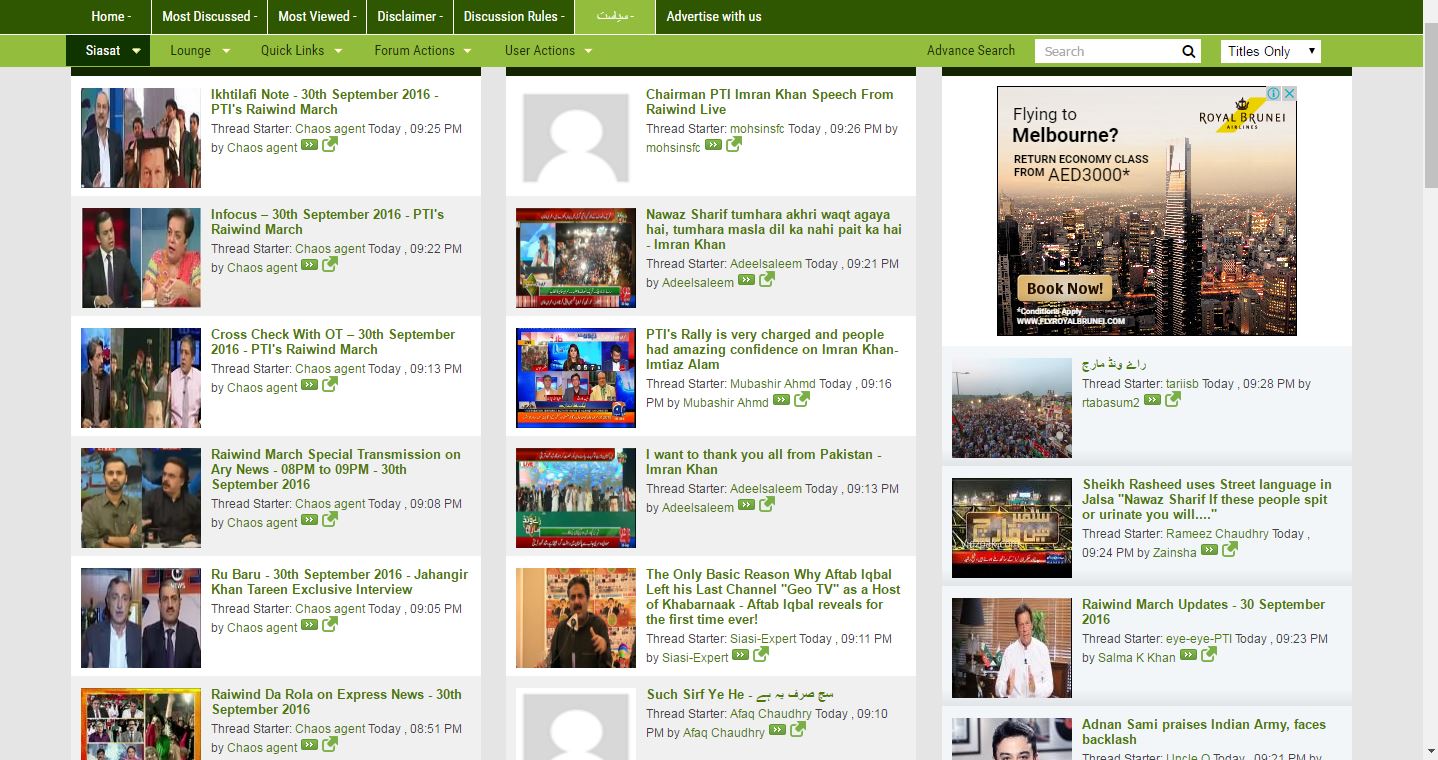New-window icon for PTI's Rally is very charged thread
1438x760 pixels.
(x=801, y=399)
